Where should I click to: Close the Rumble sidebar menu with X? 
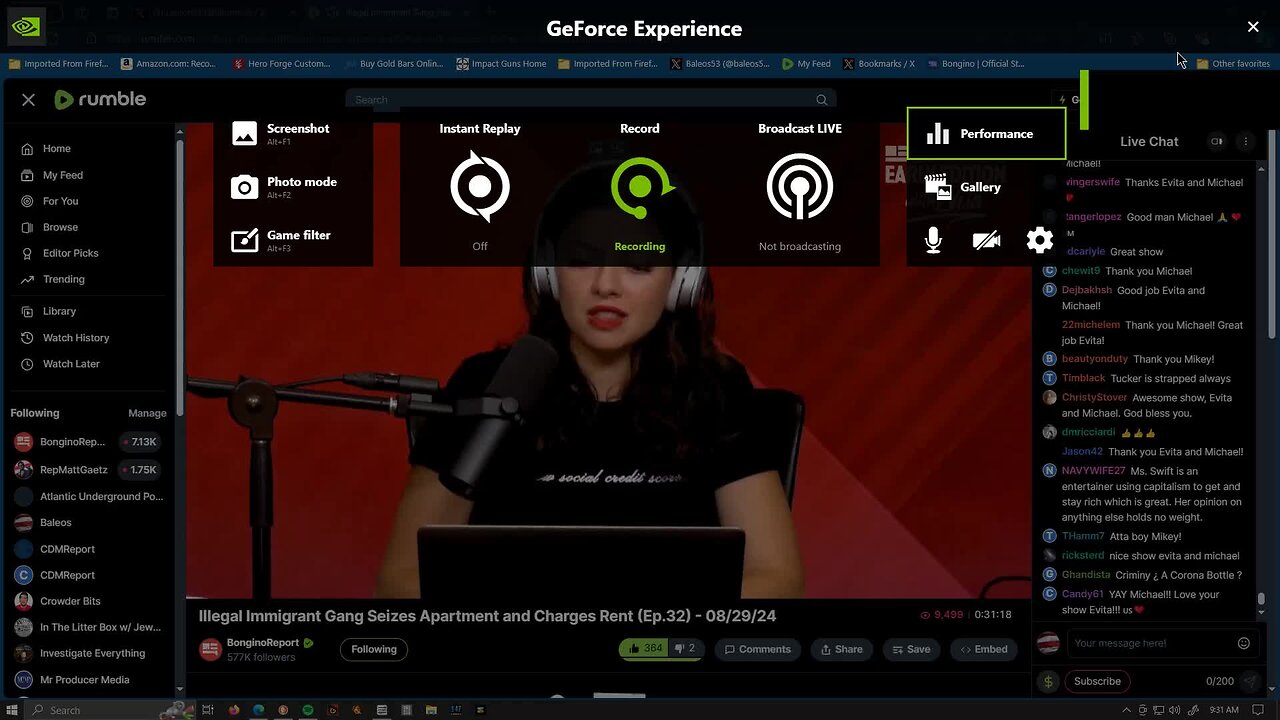click(28, 99)
